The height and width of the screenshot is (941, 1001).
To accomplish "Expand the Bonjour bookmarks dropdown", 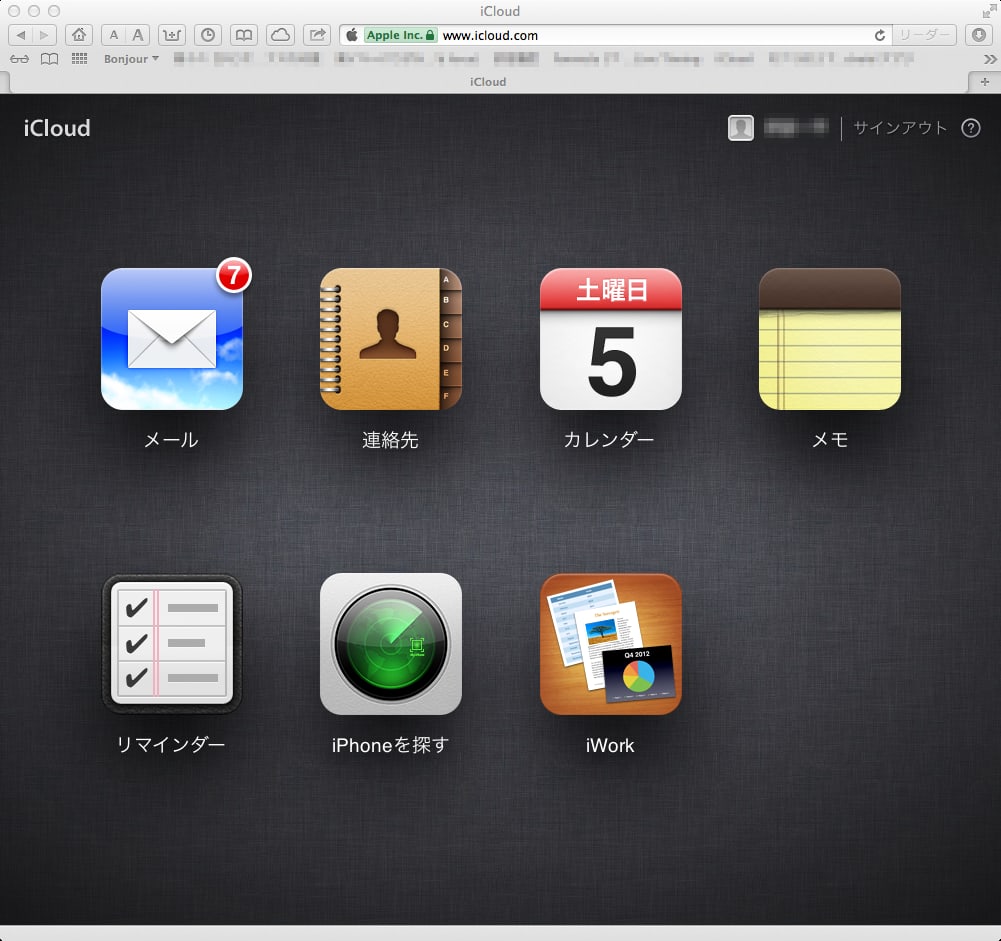I will [x=131, y=59].
